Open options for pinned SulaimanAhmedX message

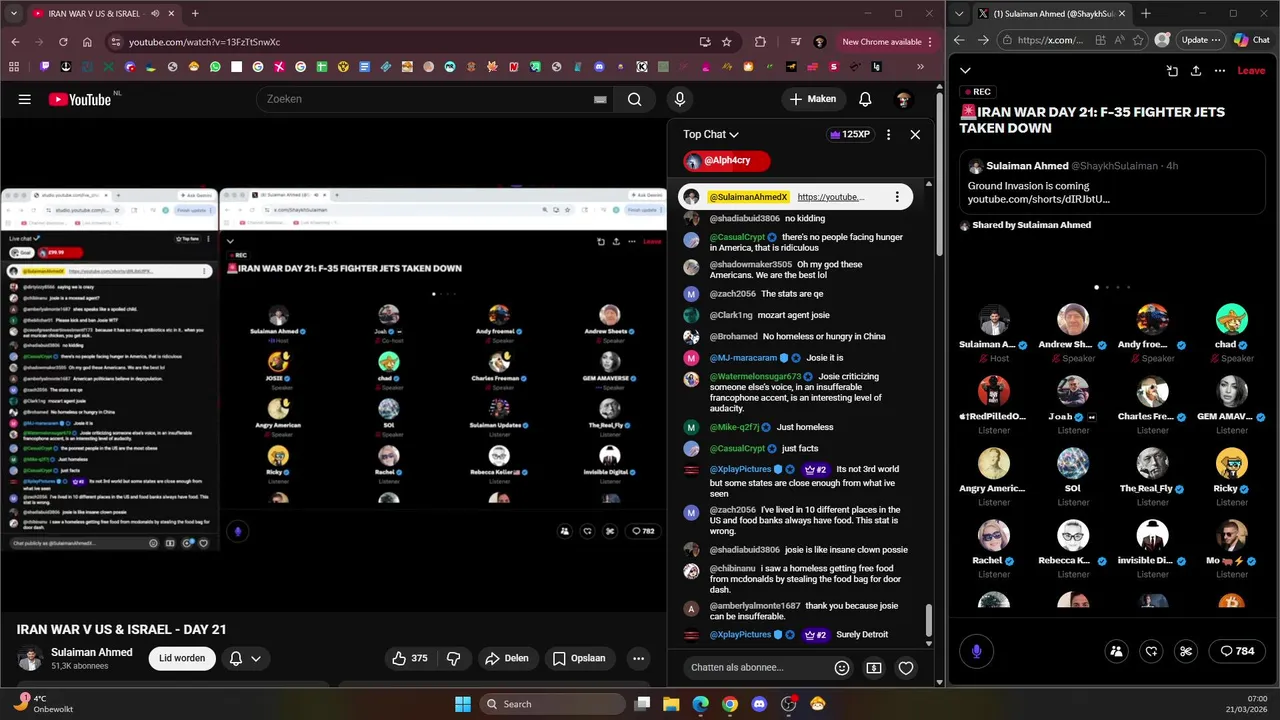897,197
